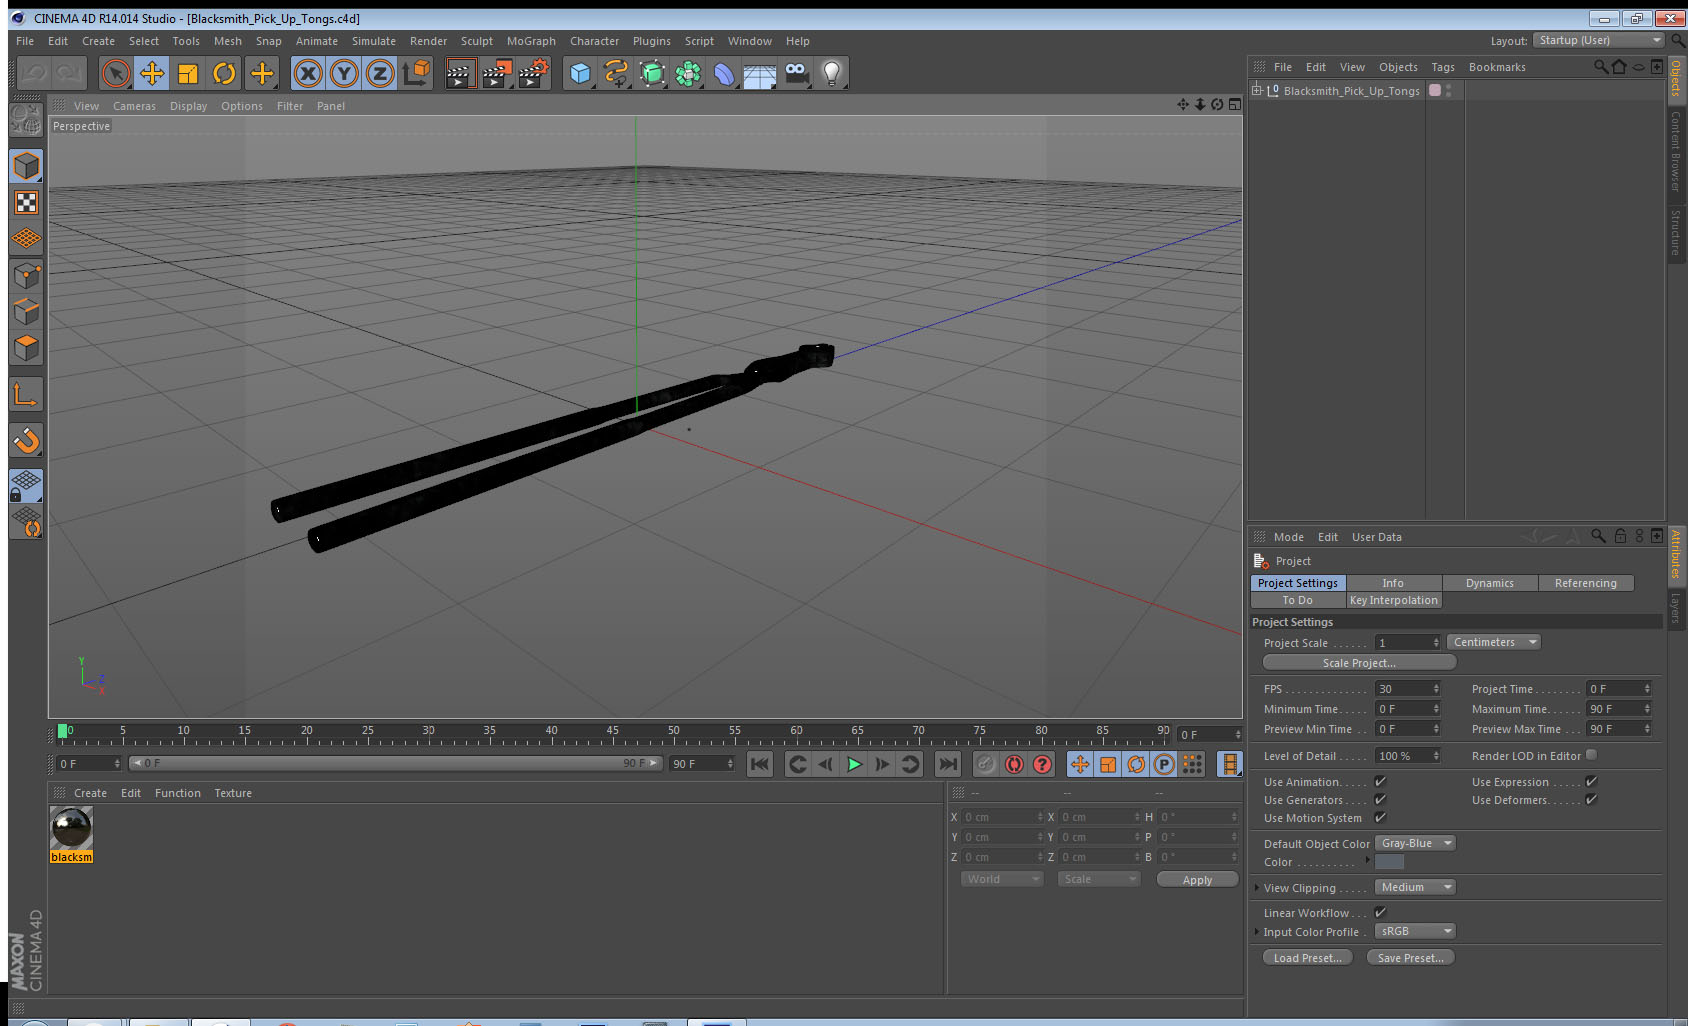Open the Startup layout dropdown
This screenshot has height=1026, width=1688.
[x=1598, y=40]
